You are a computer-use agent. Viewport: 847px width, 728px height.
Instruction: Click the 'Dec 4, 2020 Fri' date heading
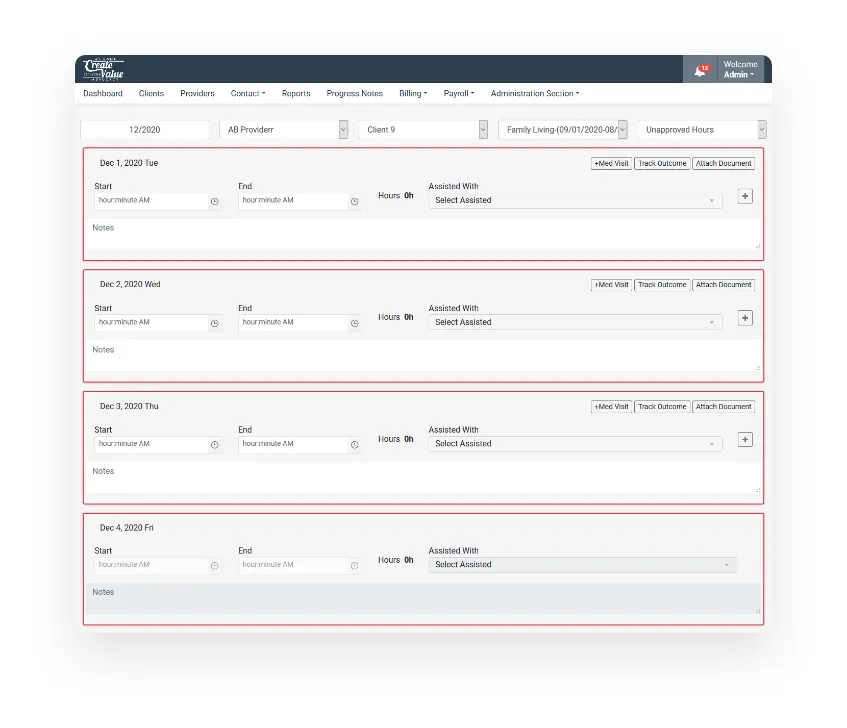point(126,528)
